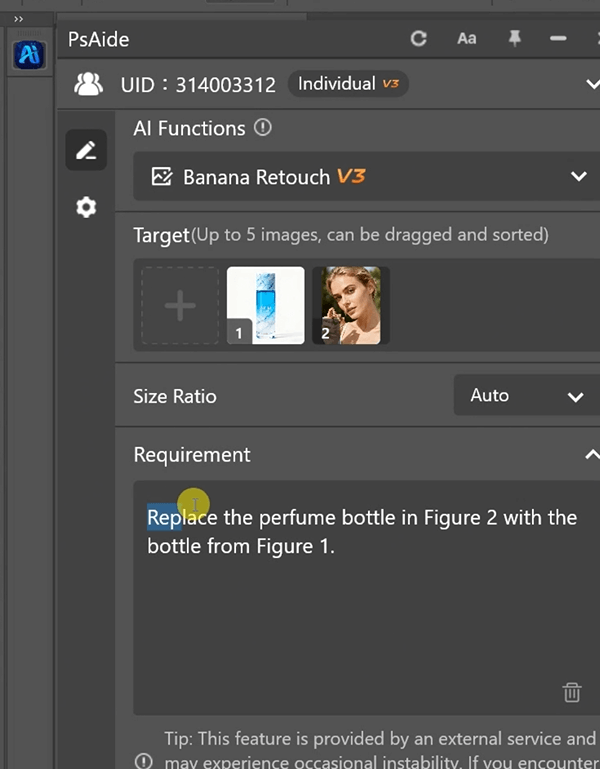The height and width of the screenshot is (769, 600).
Task: Clear the requirement text with trash icon
Action: (571, 692)
